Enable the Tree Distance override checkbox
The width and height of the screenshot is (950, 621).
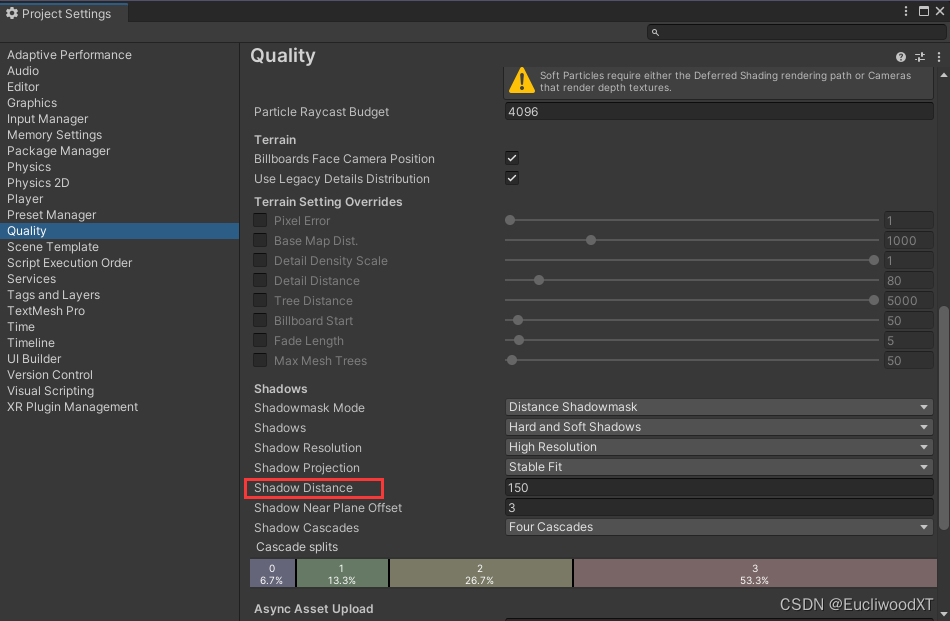tap(260, 300)
